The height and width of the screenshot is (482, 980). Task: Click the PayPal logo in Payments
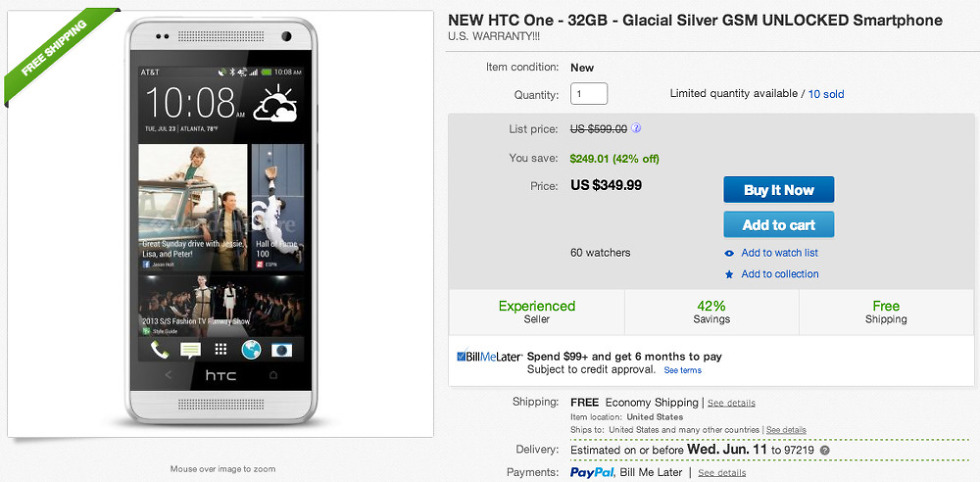pyautogui.click(x=591, y=472)
